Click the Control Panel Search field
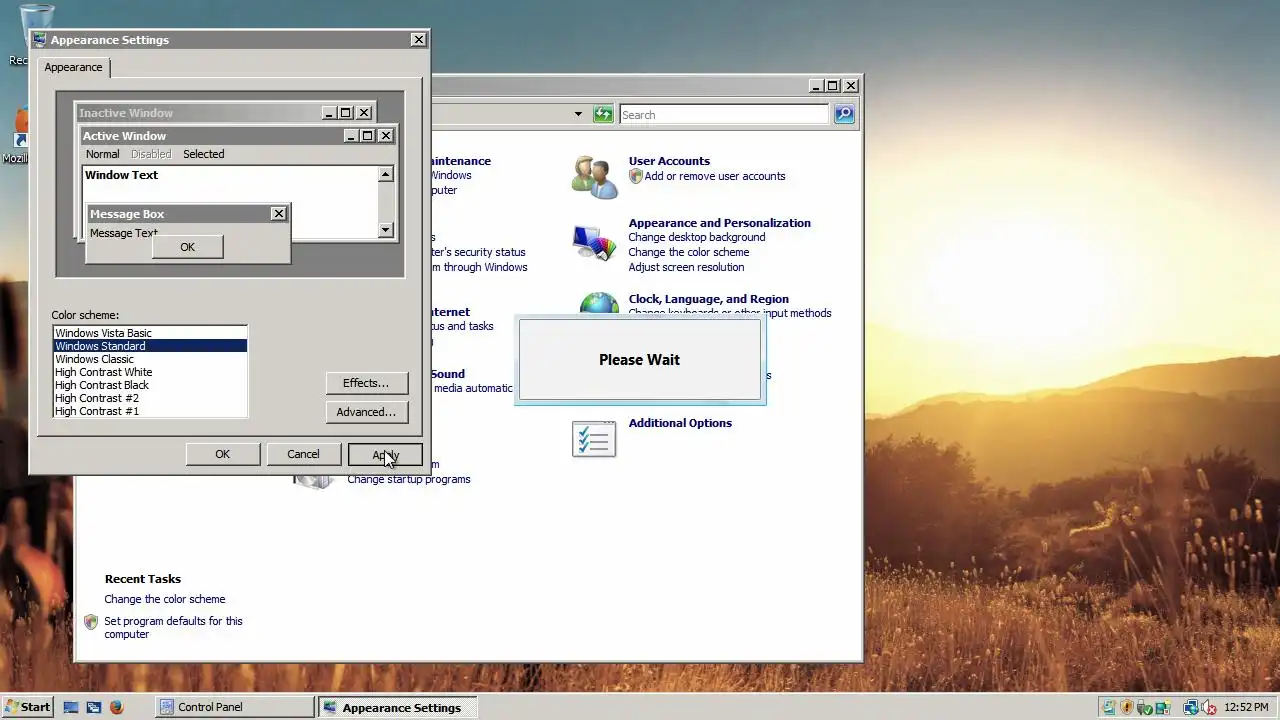 coord(724,115)
